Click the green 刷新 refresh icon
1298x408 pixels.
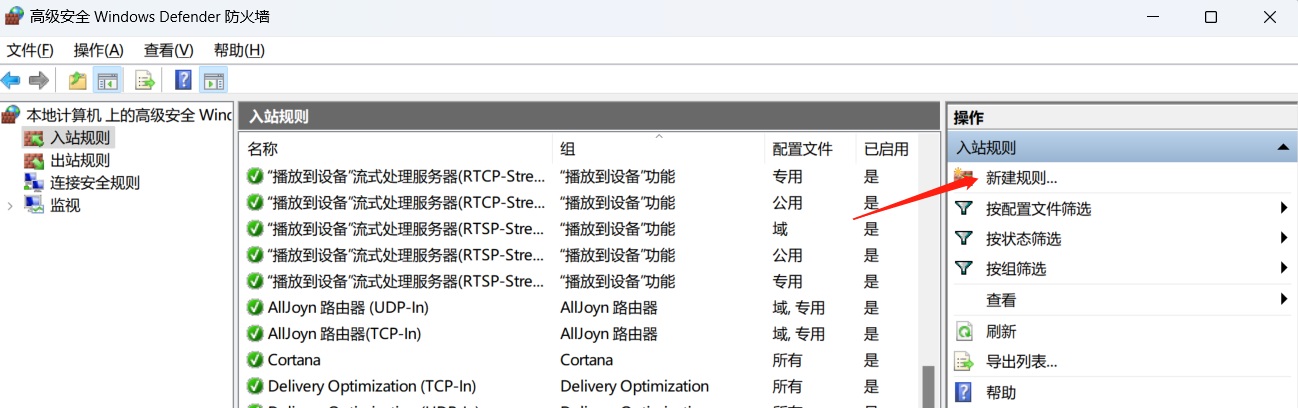pos(965,331)
